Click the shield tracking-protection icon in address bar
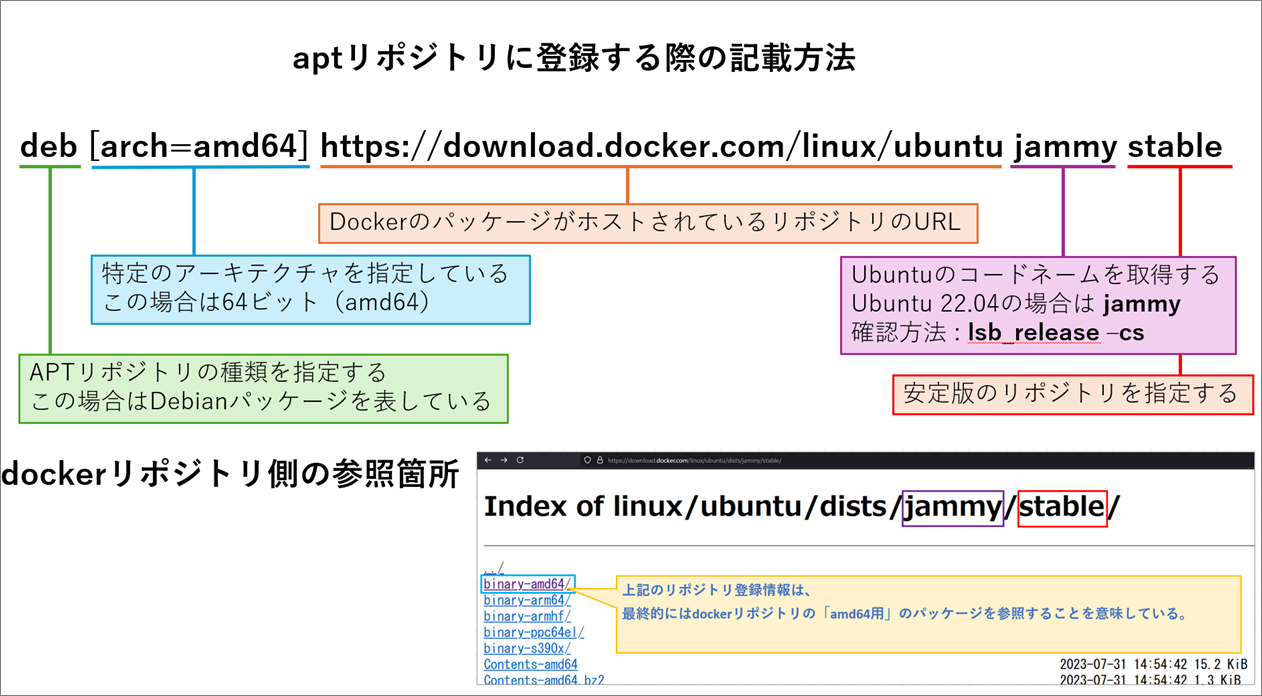Image resolution: width=1262 pixels, height=696 pixels. (588, 460)
